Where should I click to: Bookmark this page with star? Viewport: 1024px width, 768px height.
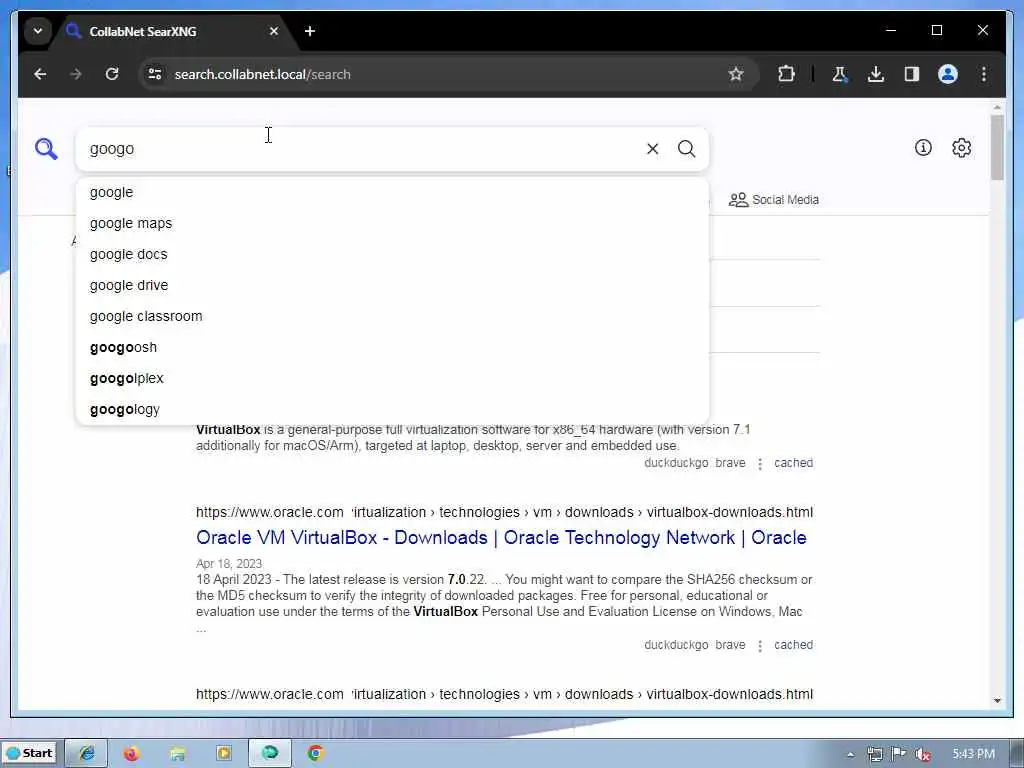pos(736,74)
